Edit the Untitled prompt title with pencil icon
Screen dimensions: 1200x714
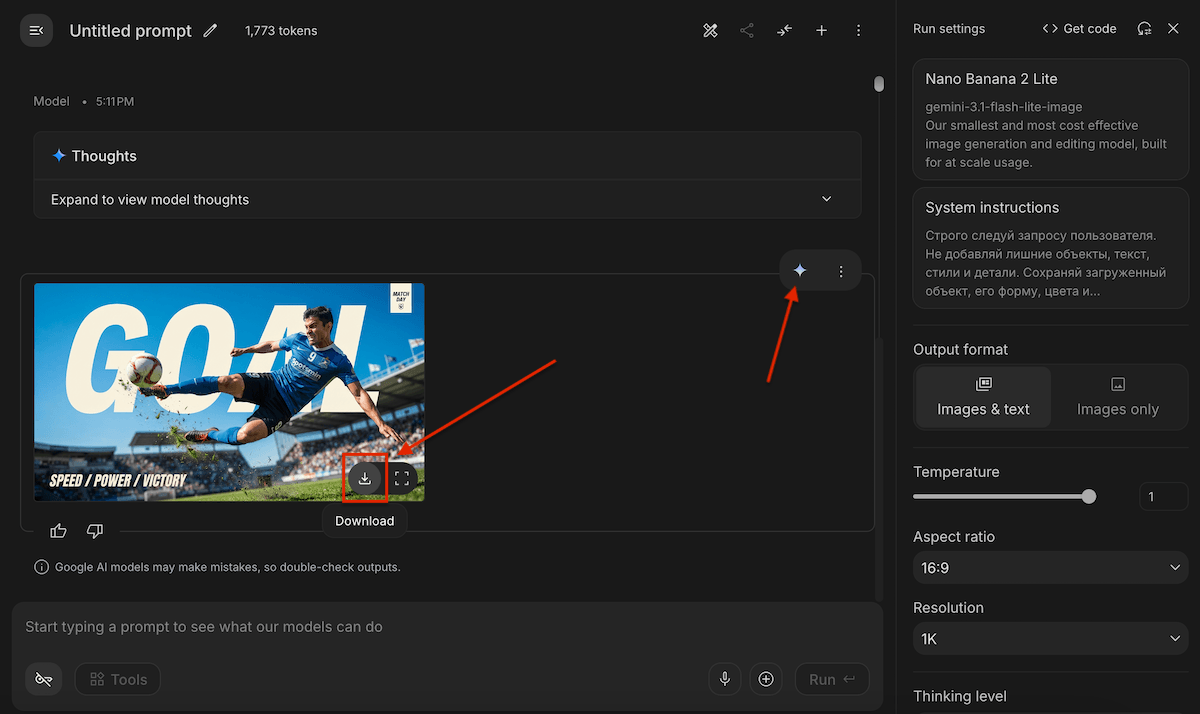pyautogui.click(x=210, y=31)
